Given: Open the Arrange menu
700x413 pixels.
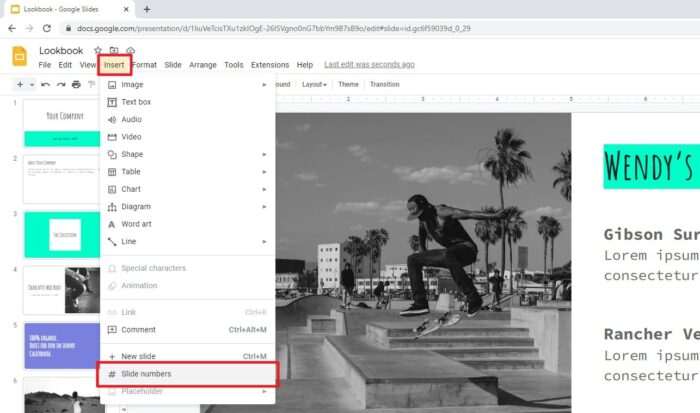Looking at the screenshot, I should pos(203,65).
